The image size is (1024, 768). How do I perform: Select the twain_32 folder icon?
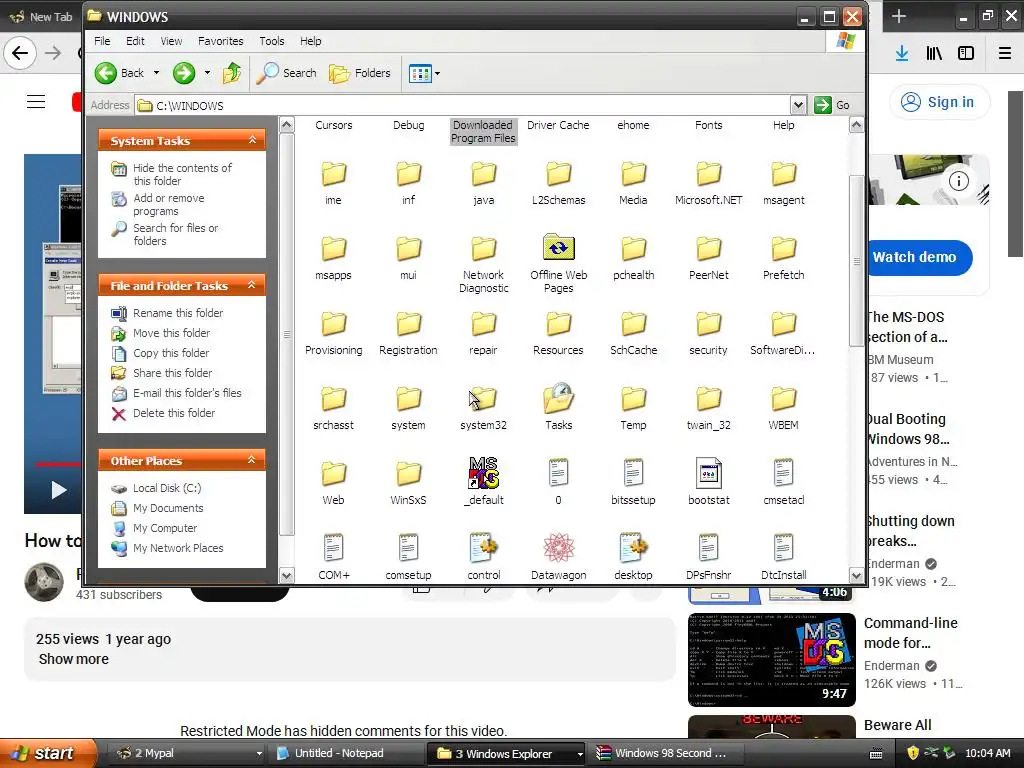(x=709, y=398)
